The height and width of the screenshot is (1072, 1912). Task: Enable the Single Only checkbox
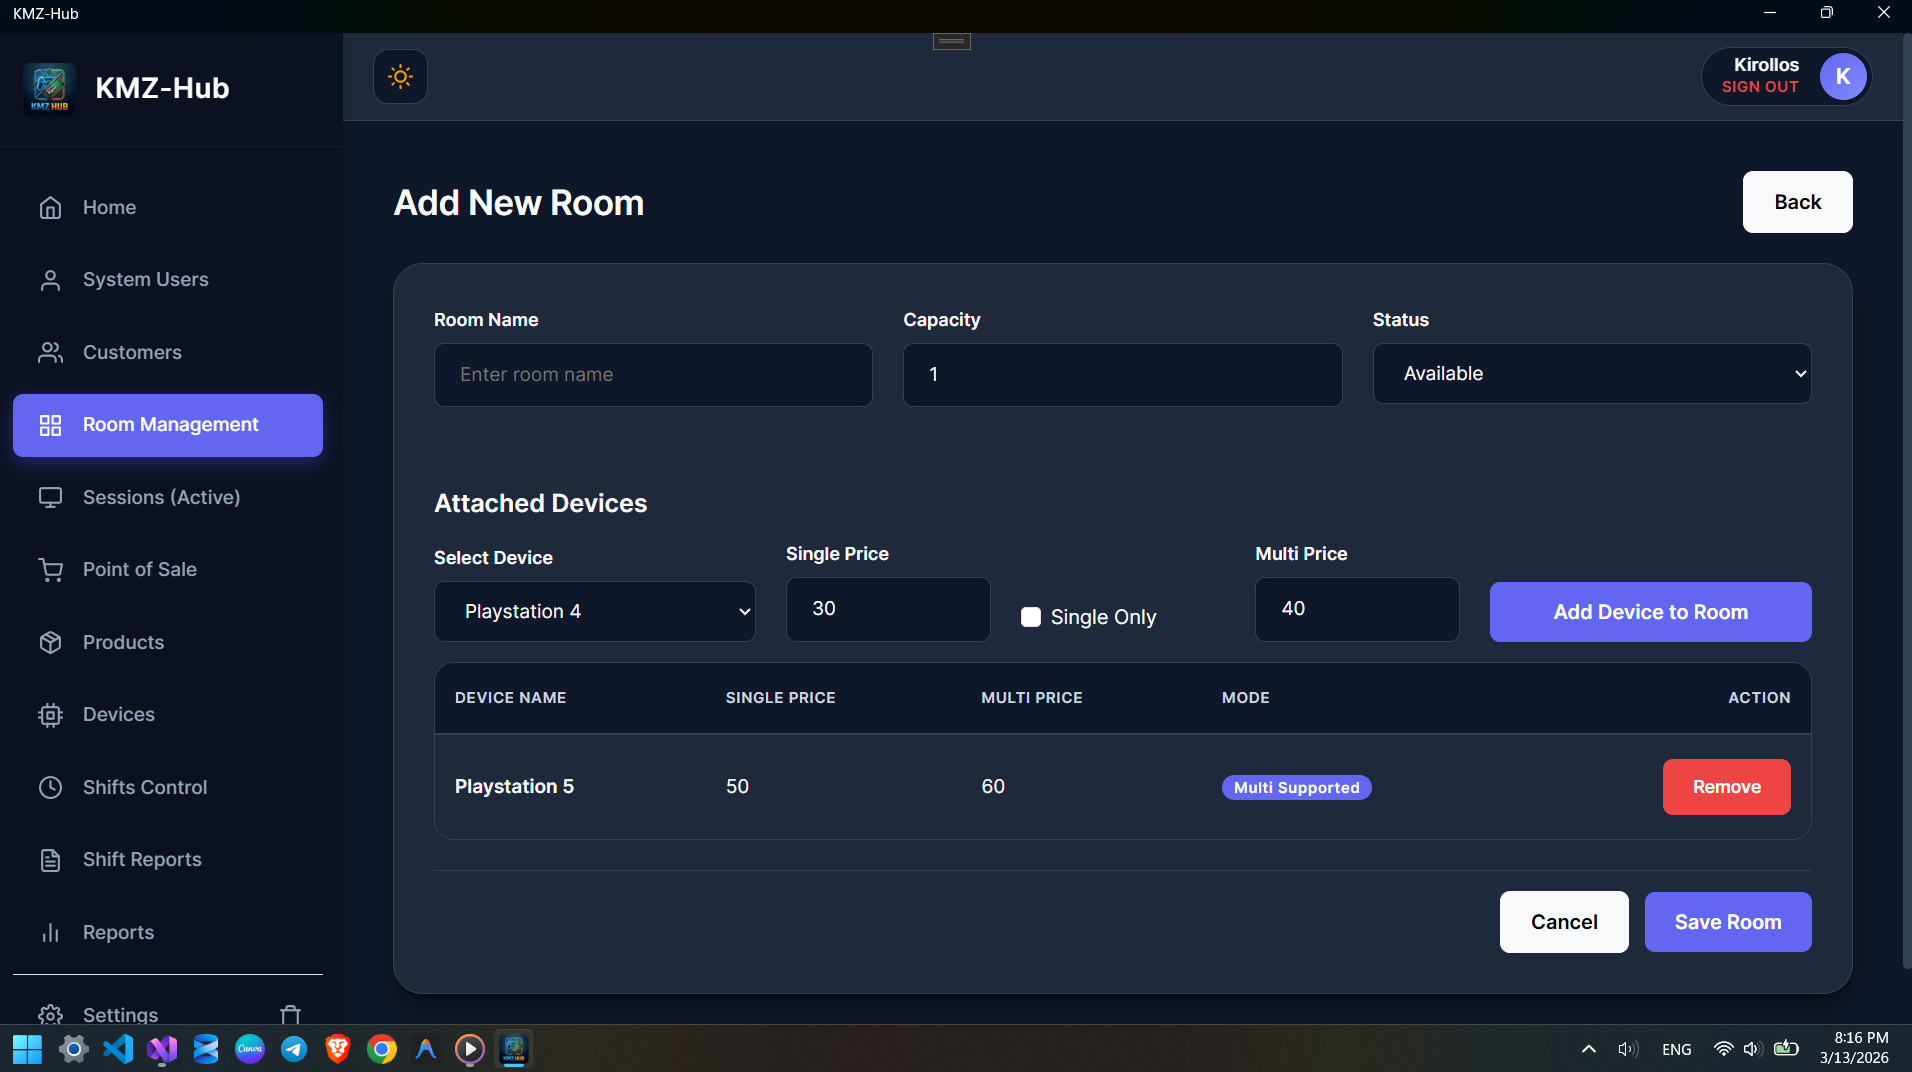coord(1032,617)
